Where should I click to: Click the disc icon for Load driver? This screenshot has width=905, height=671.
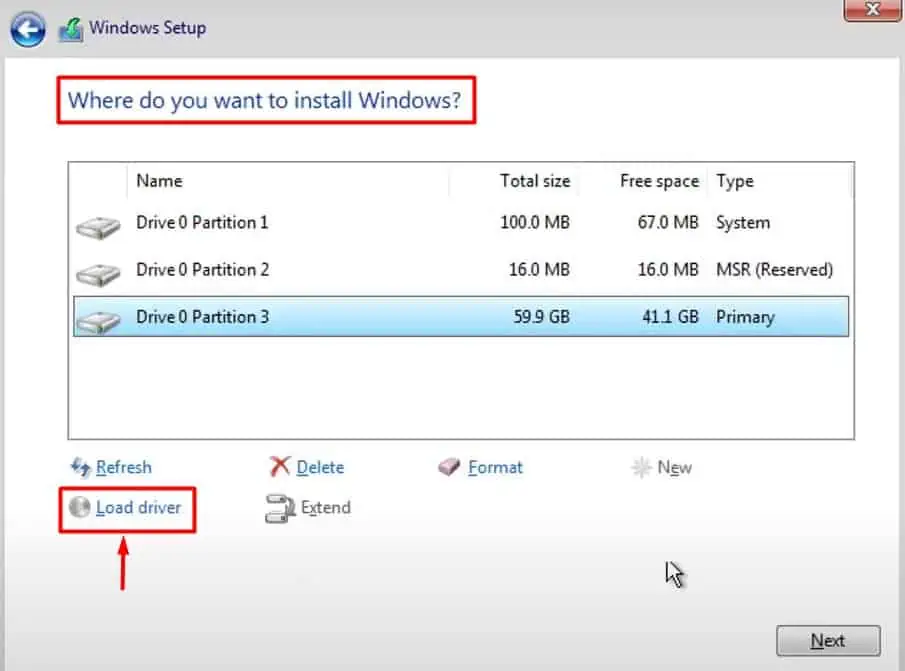point(79,507)
